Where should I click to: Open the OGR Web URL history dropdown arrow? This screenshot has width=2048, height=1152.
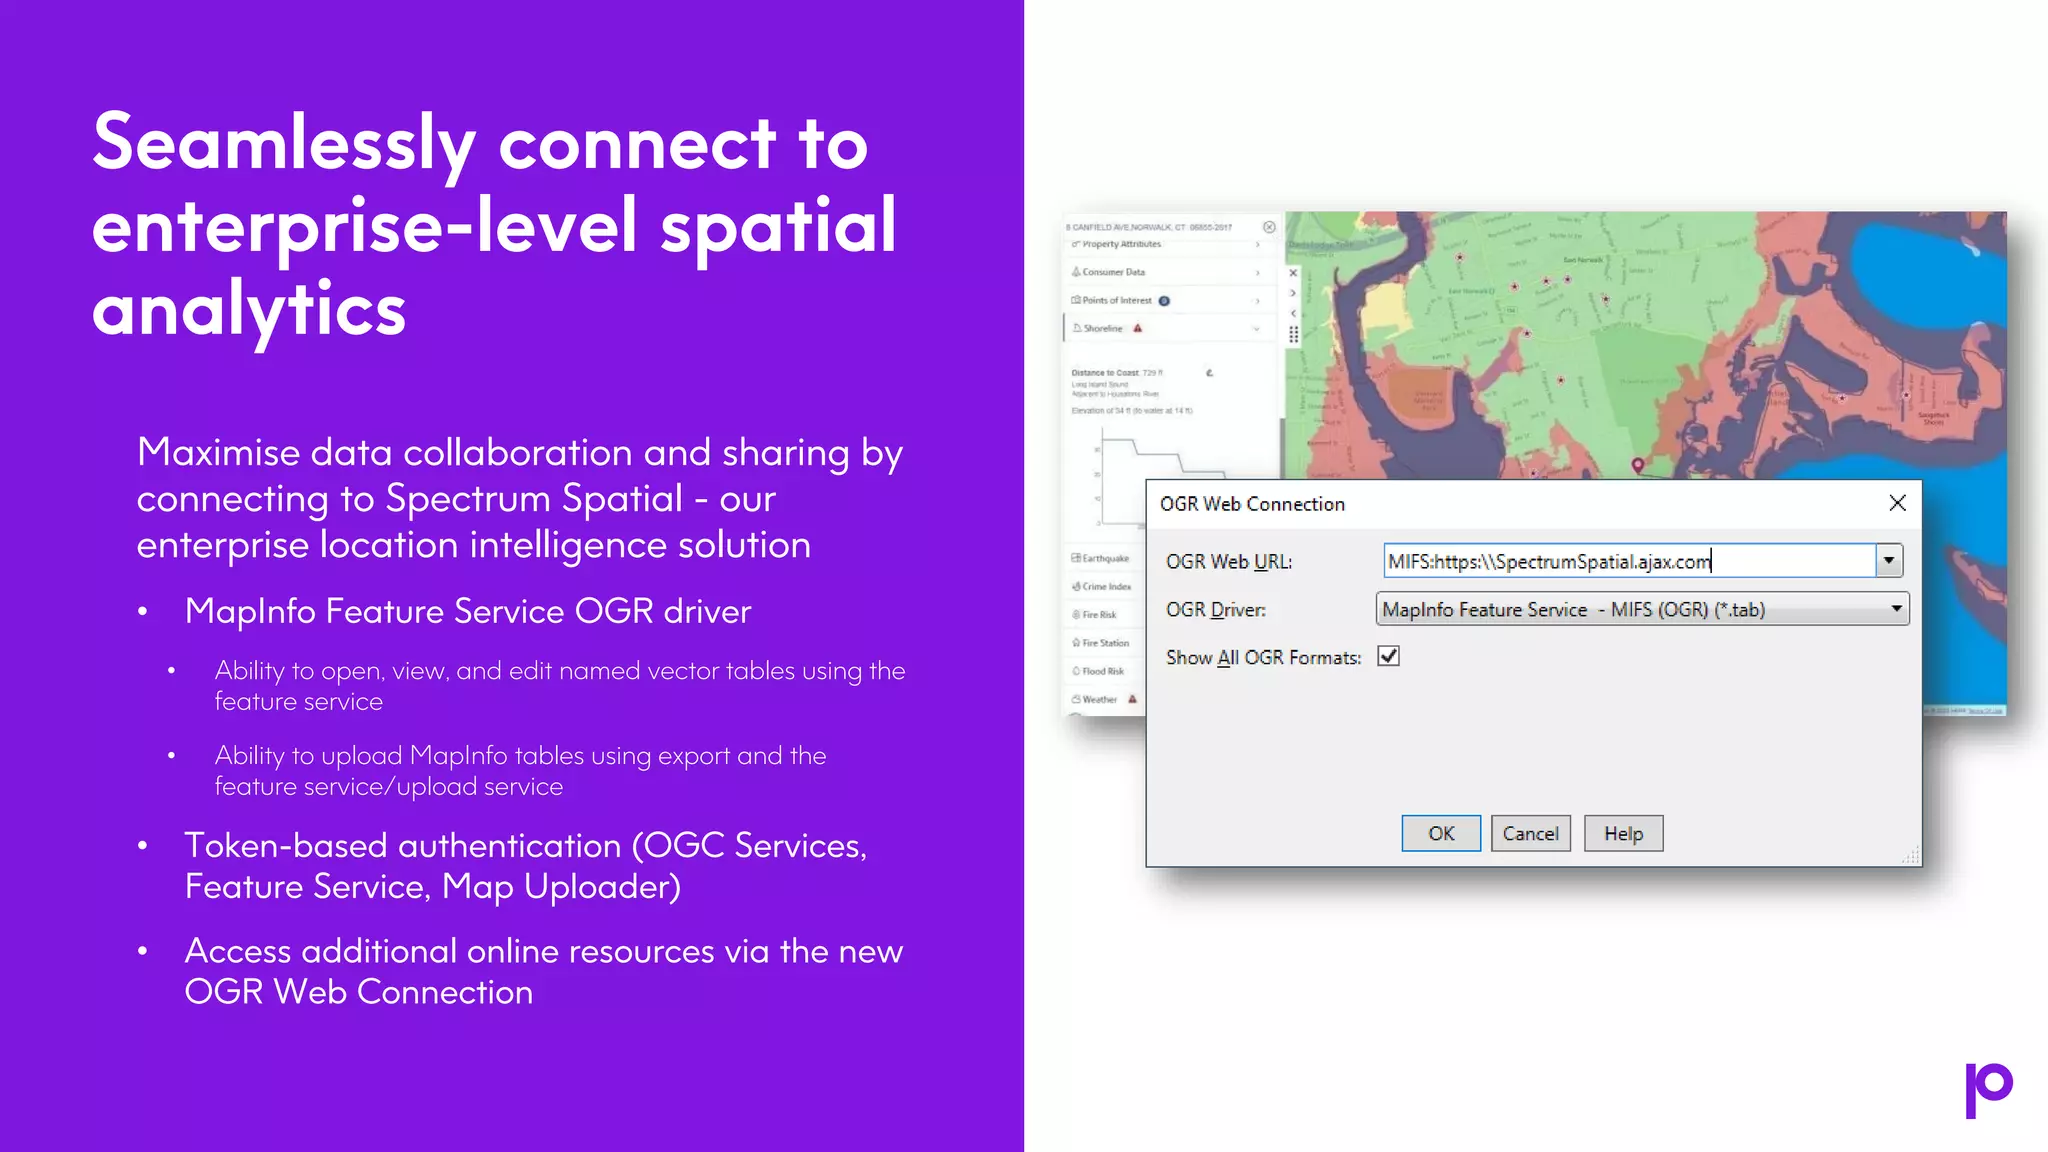[1889, 561]
